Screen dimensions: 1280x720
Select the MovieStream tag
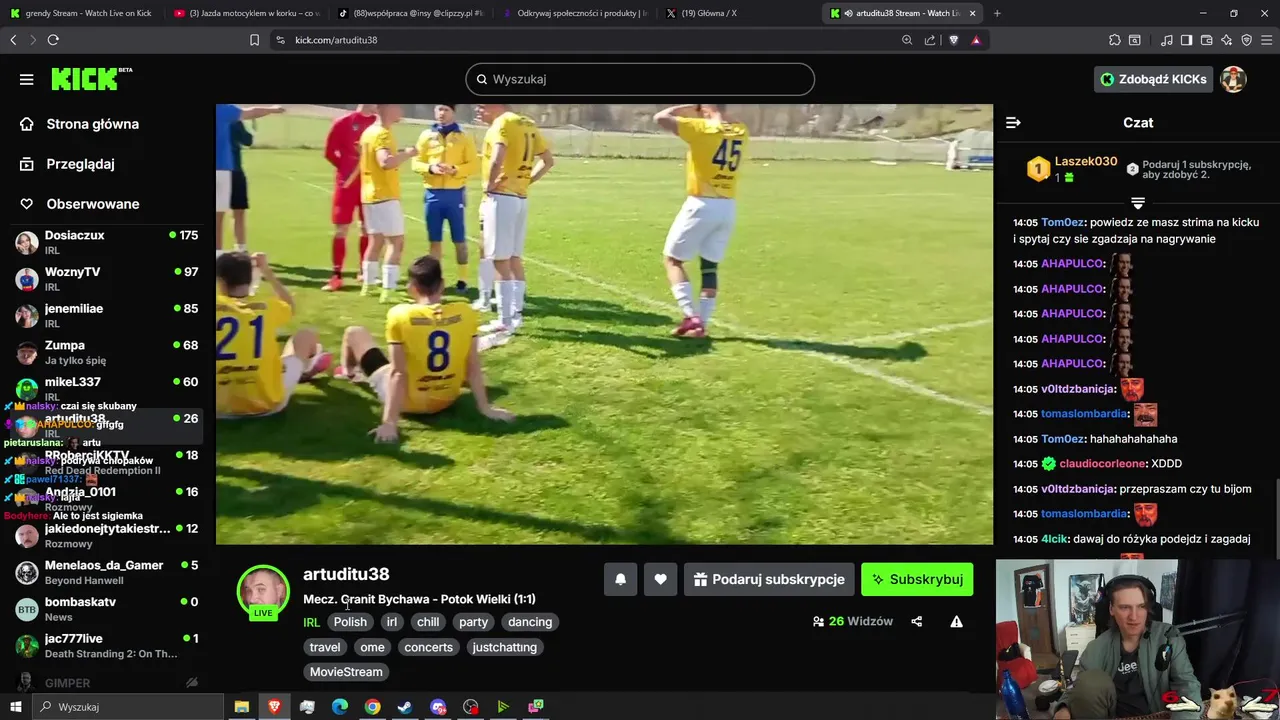coord(346,672)
